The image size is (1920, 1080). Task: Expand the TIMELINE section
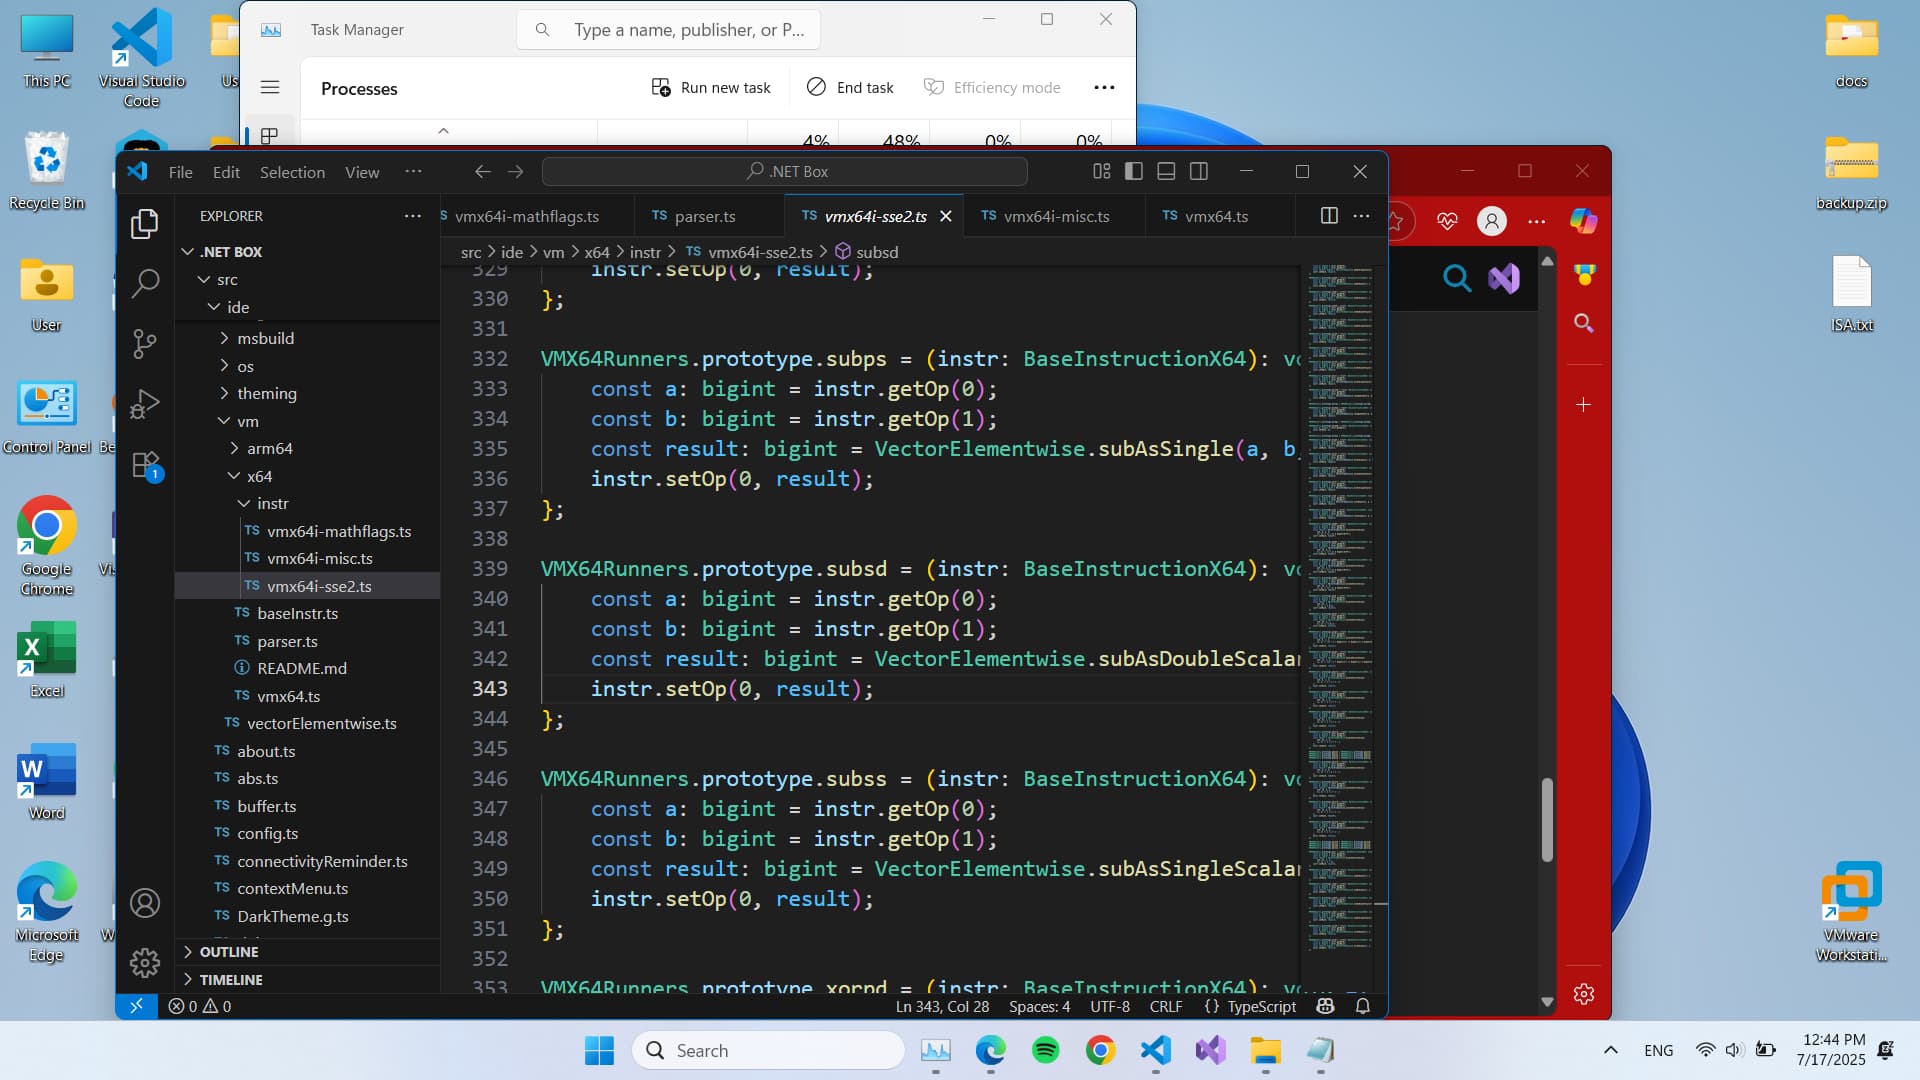(307, 980)
